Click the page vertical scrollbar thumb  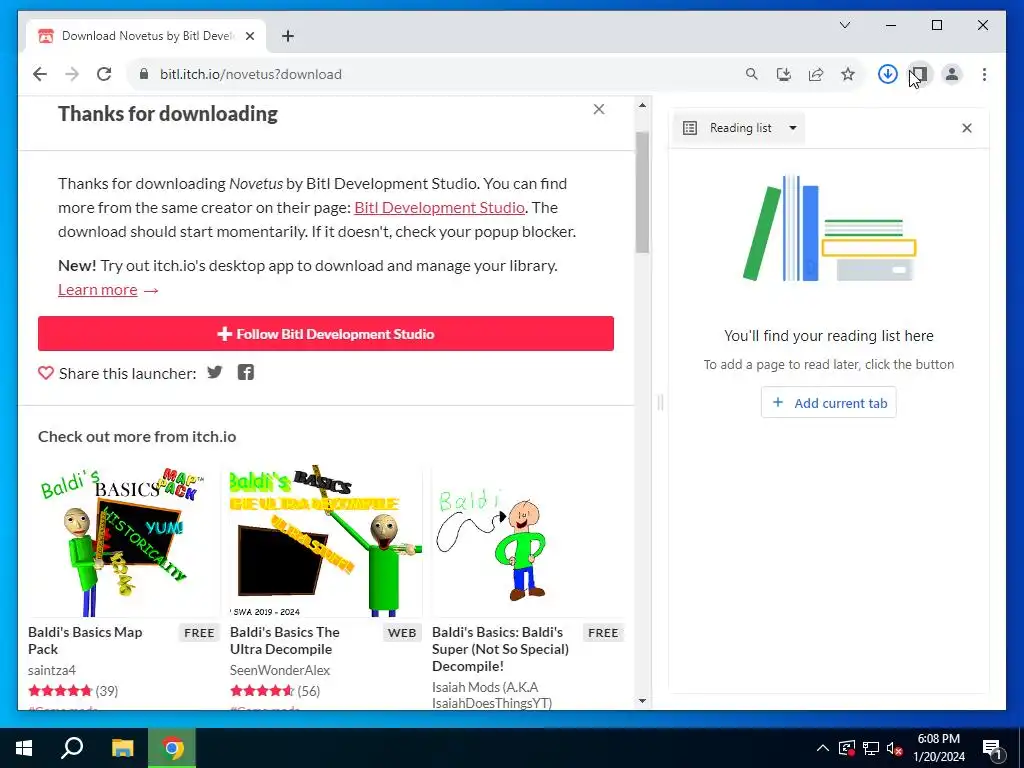(x=643, y=192)
